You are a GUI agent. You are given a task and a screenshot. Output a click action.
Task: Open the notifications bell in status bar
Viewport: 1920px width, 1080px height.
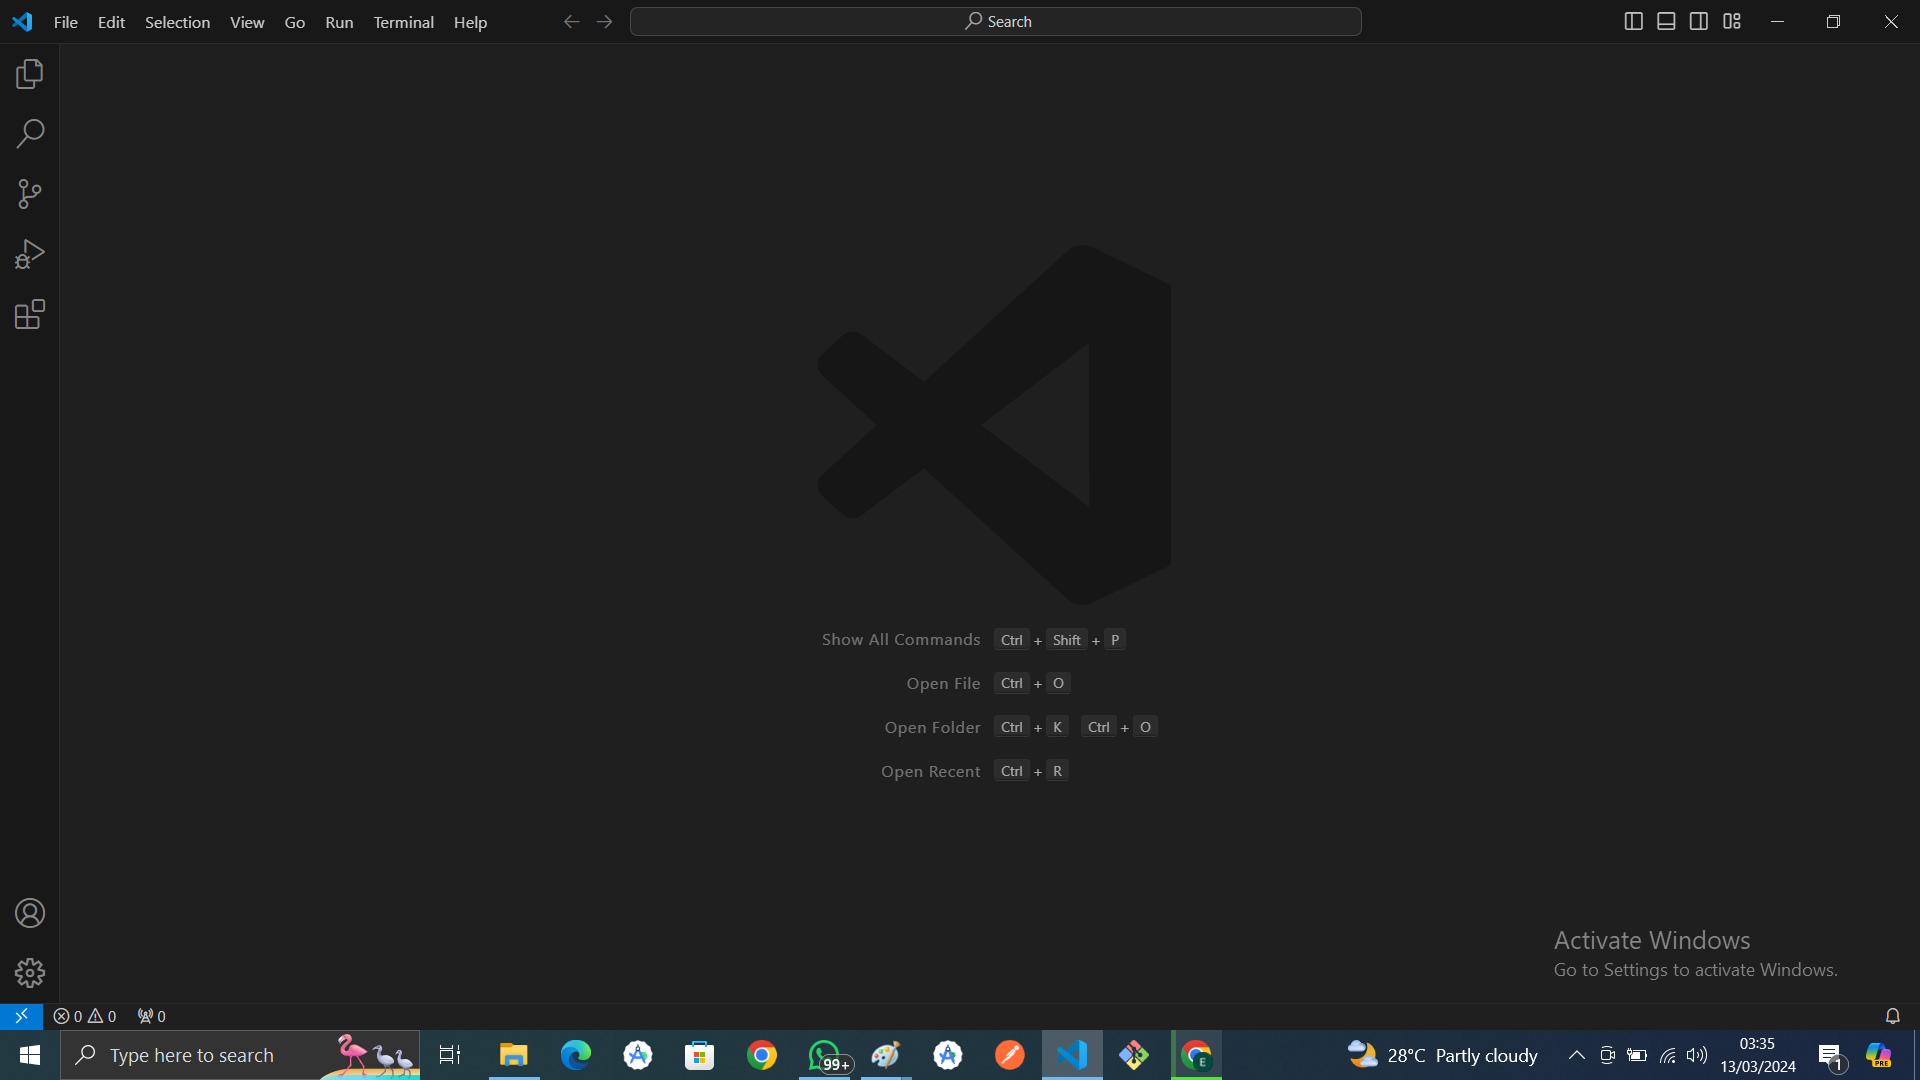coord(1892,1016)
